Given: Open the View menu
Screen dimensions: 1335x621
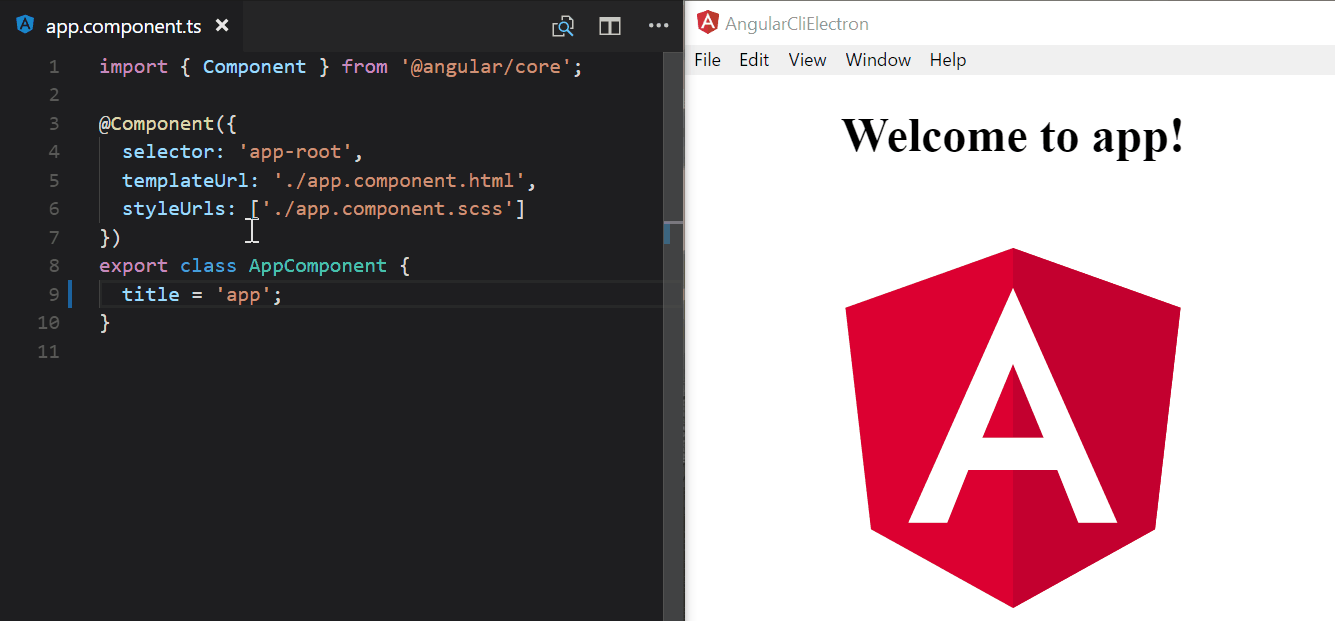Looking at the screenshot, I should (807, 60).
